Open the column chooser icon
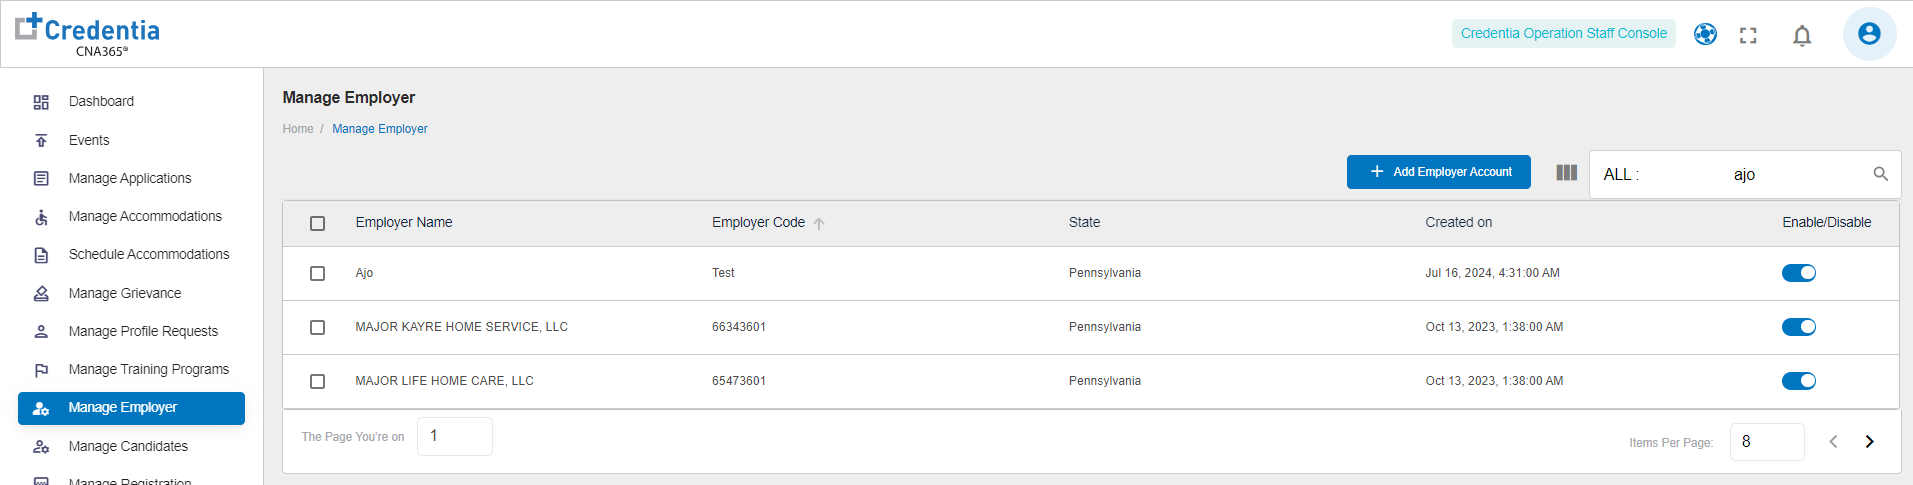 (x=1567, y=173)
